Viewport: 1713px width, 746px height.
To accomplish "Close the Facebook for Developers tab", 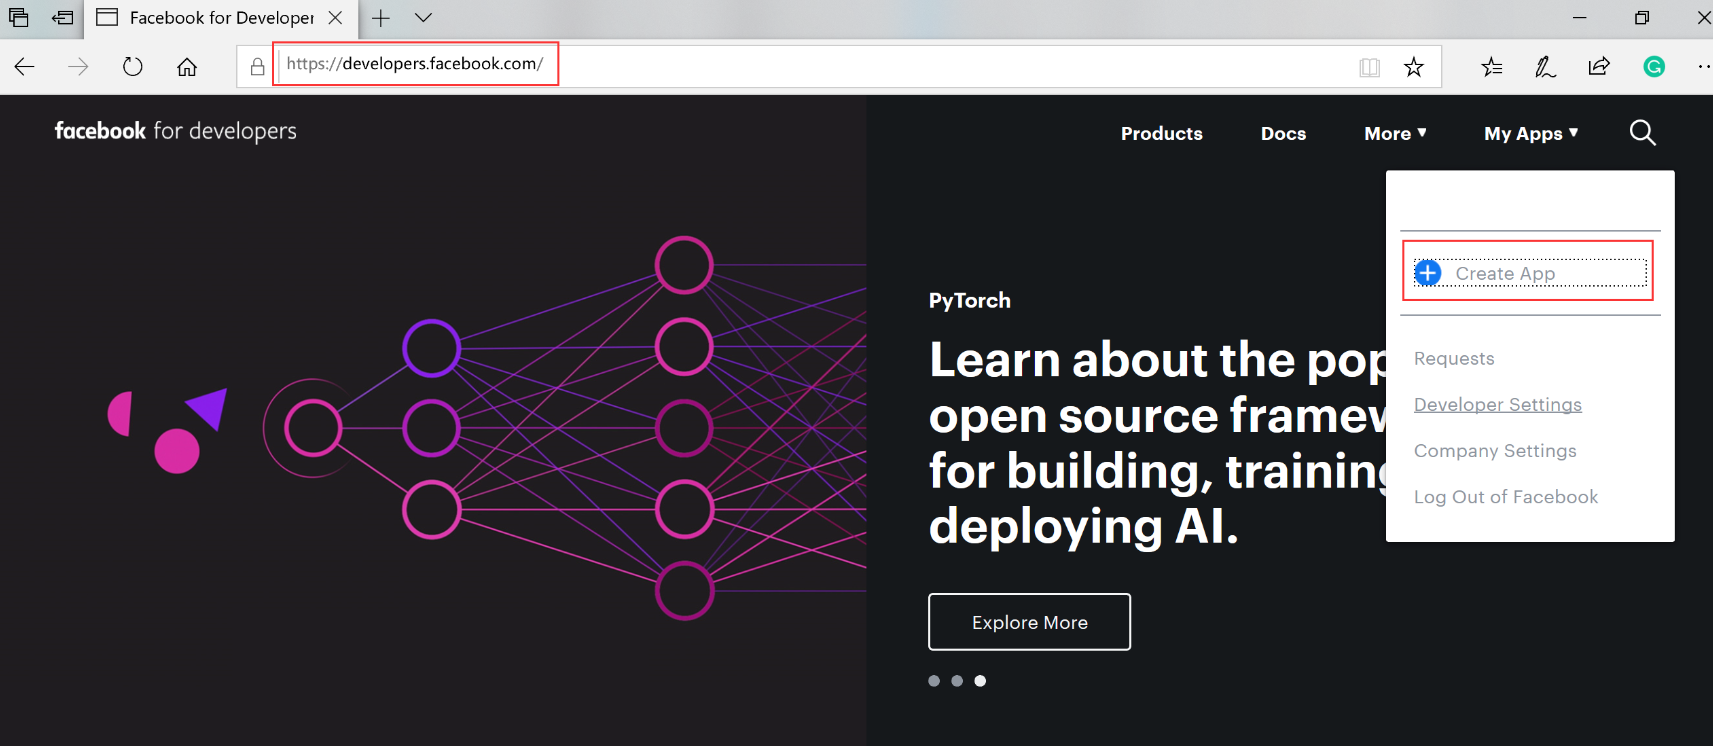I will tap(336, 18).
